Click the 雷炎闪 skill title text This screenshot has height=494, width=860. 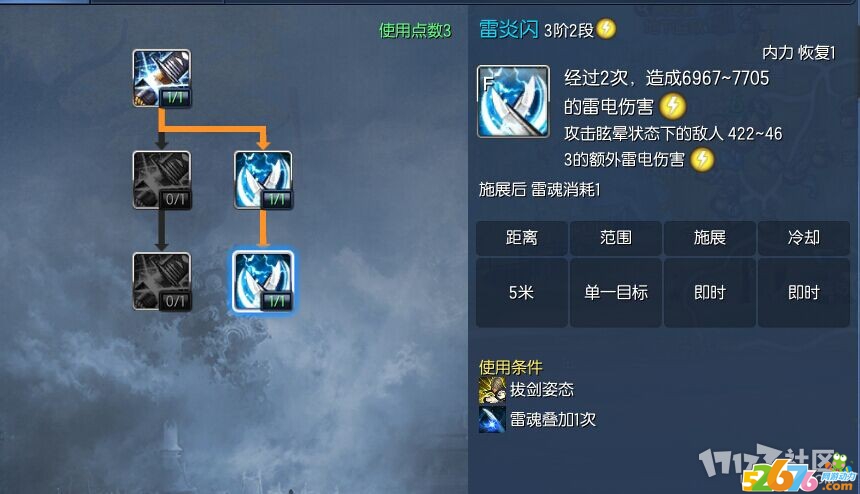click(x=508, y=29)
